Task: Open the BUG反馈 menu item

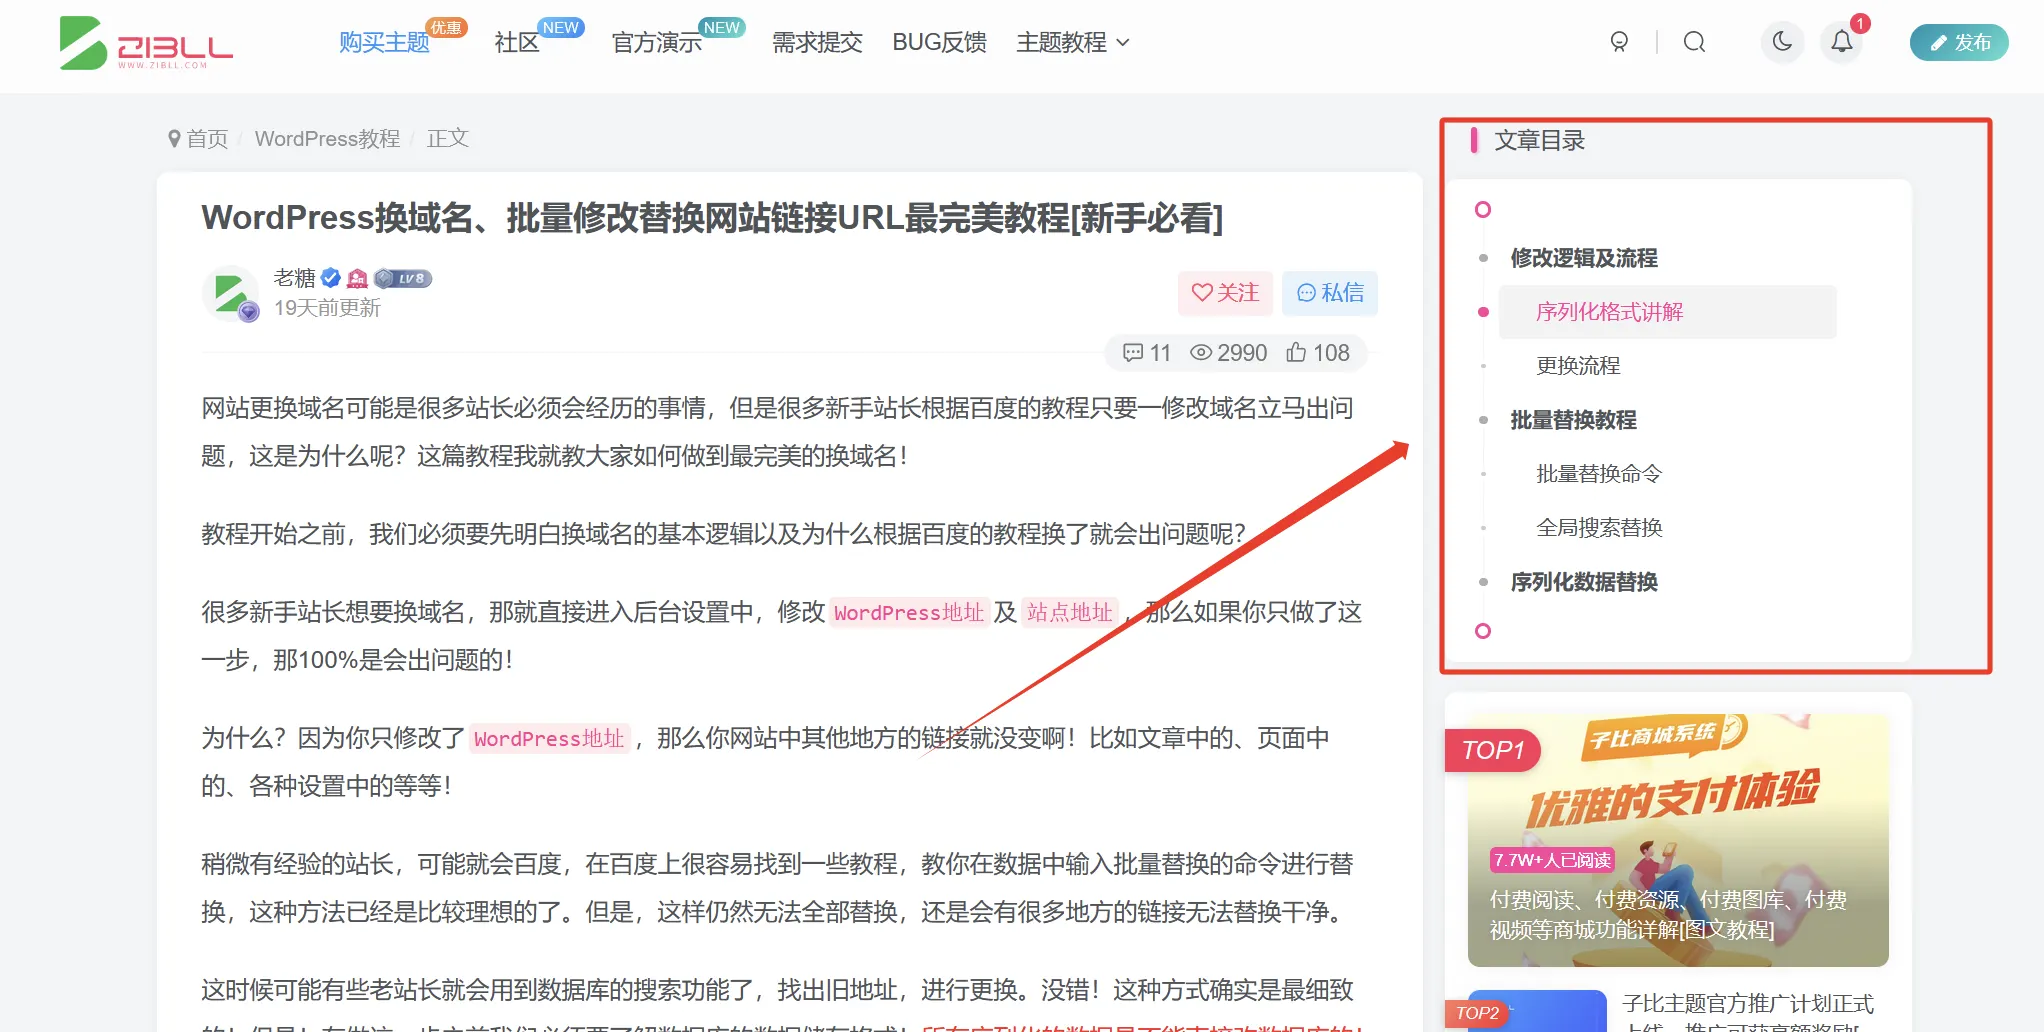Action: click(939, 42)
